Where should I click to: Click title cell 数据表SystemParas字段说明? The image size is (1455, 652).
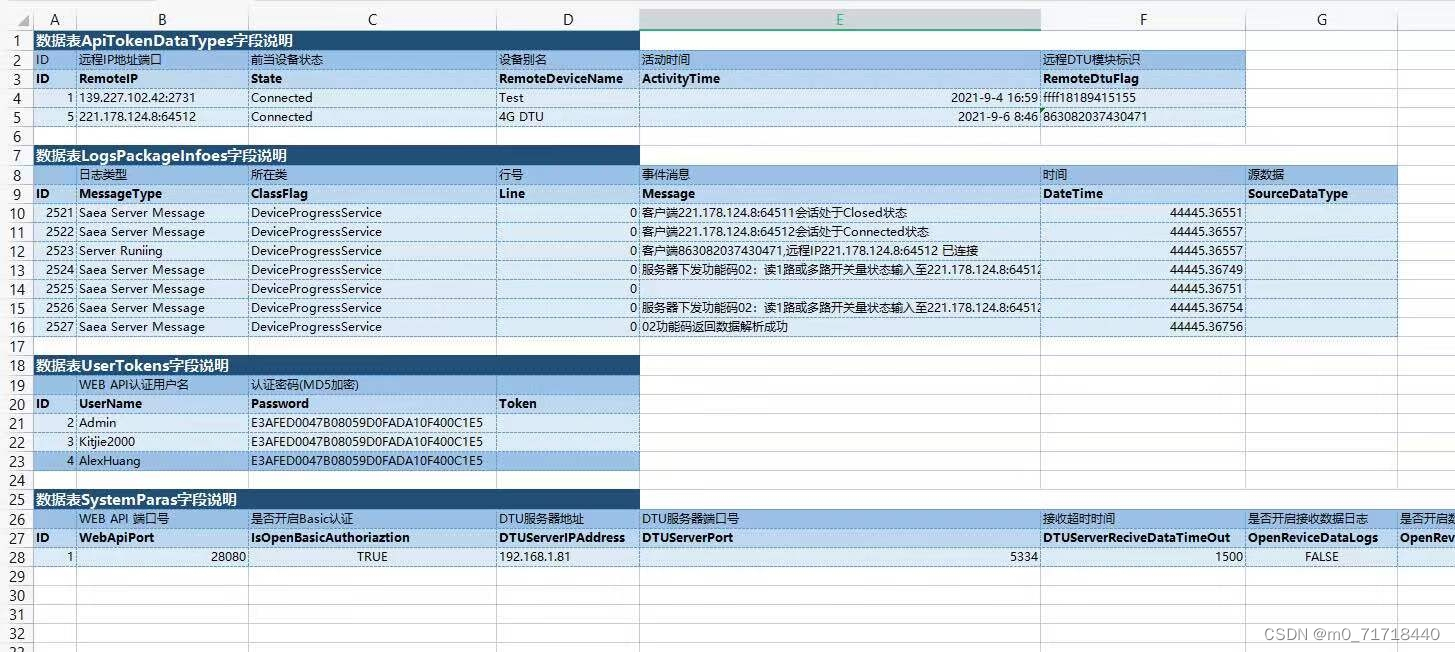pyautogui.click(x=336, y=499)
